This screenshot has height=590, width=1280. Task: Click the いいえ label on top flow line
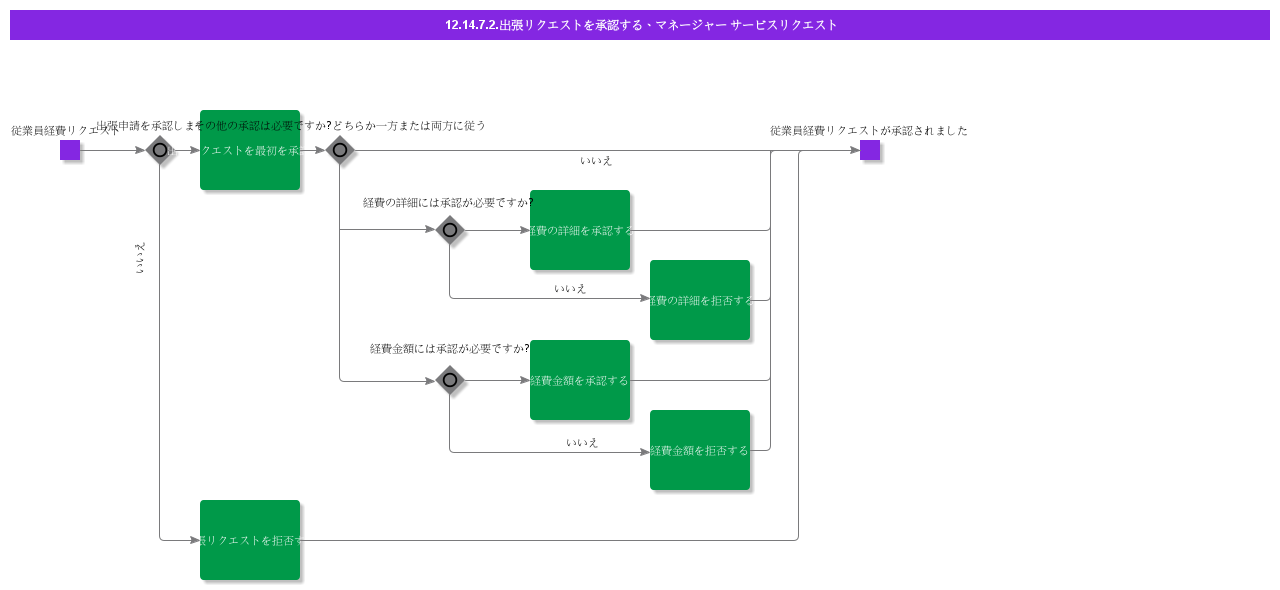pyautogui.click(x=596, y=160)
